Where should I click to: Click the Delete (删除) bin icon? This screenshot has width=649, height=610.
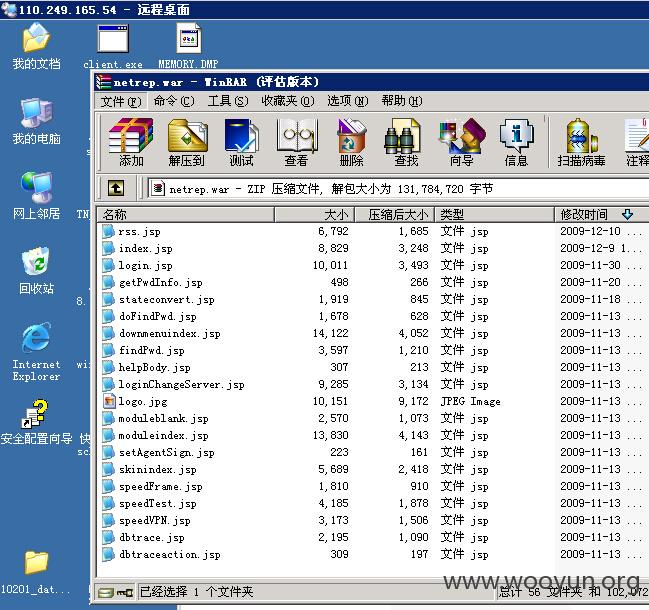click(x=351, y=142)
